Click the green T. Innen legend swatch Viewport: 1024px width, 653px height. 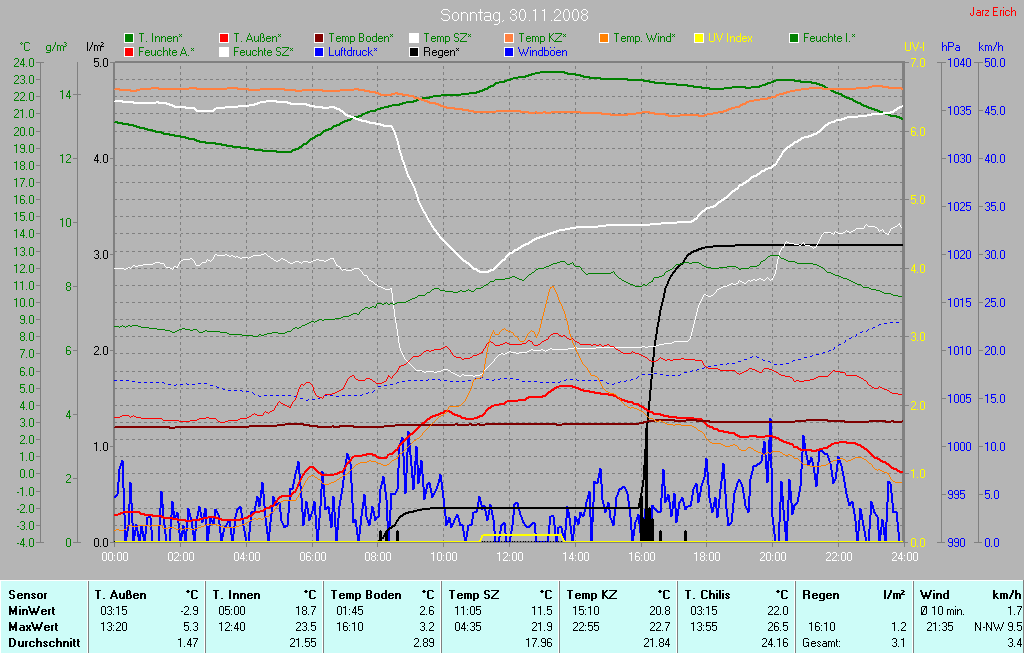tap(129, 38)
